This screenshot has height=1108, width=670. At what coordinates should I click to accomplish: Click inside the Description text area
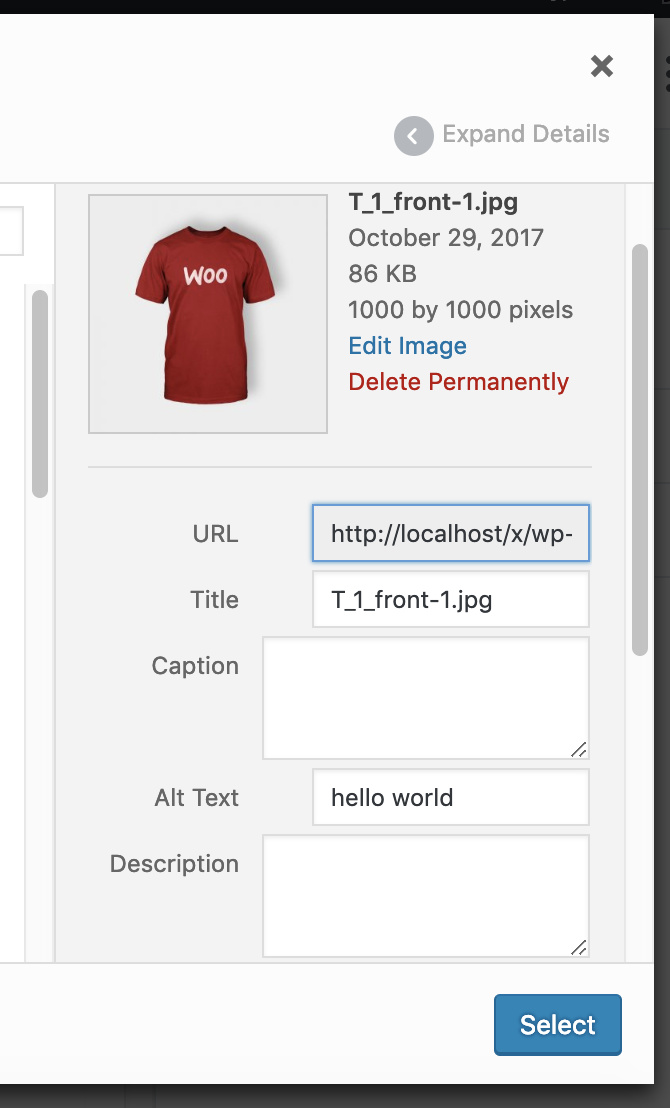click(x=425, y=896)
